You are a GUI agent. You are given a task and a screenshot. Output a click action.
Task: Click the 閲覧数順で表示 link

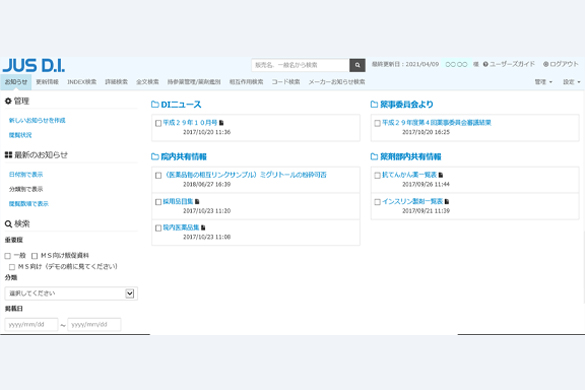[x=29, y=203]
